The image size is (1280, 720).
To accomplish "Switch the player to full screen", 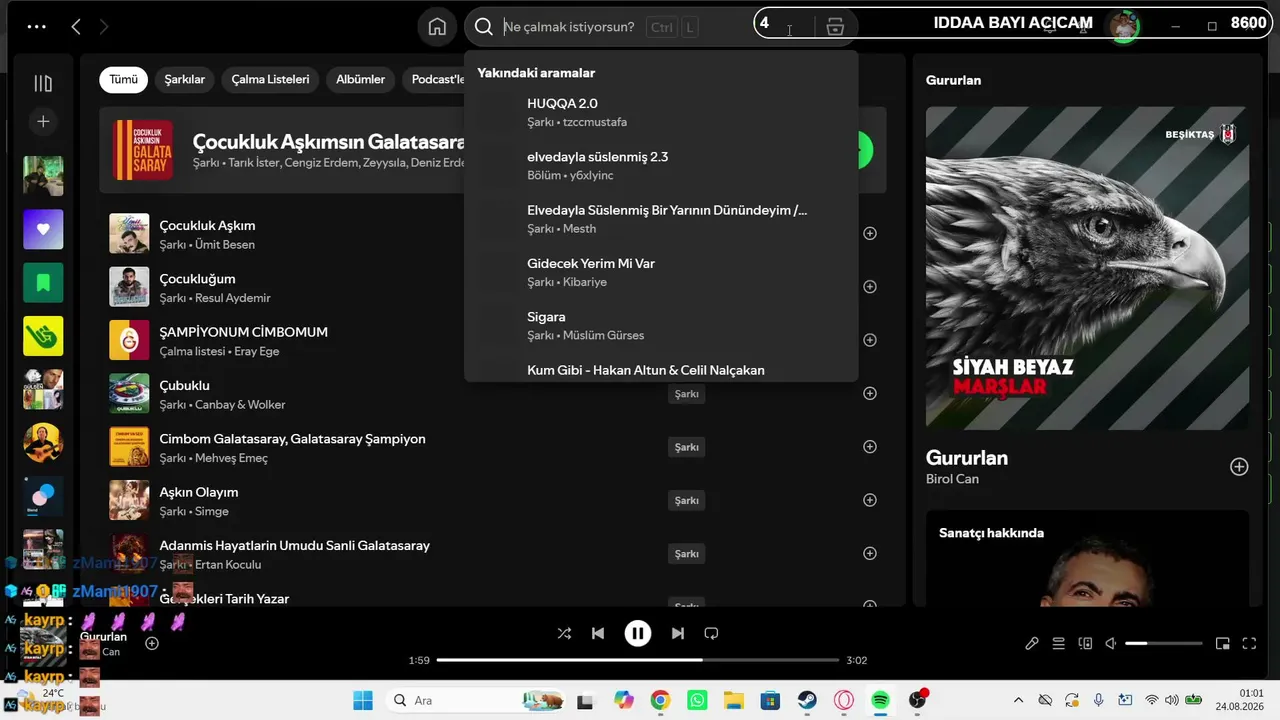I will (1249, 644).
